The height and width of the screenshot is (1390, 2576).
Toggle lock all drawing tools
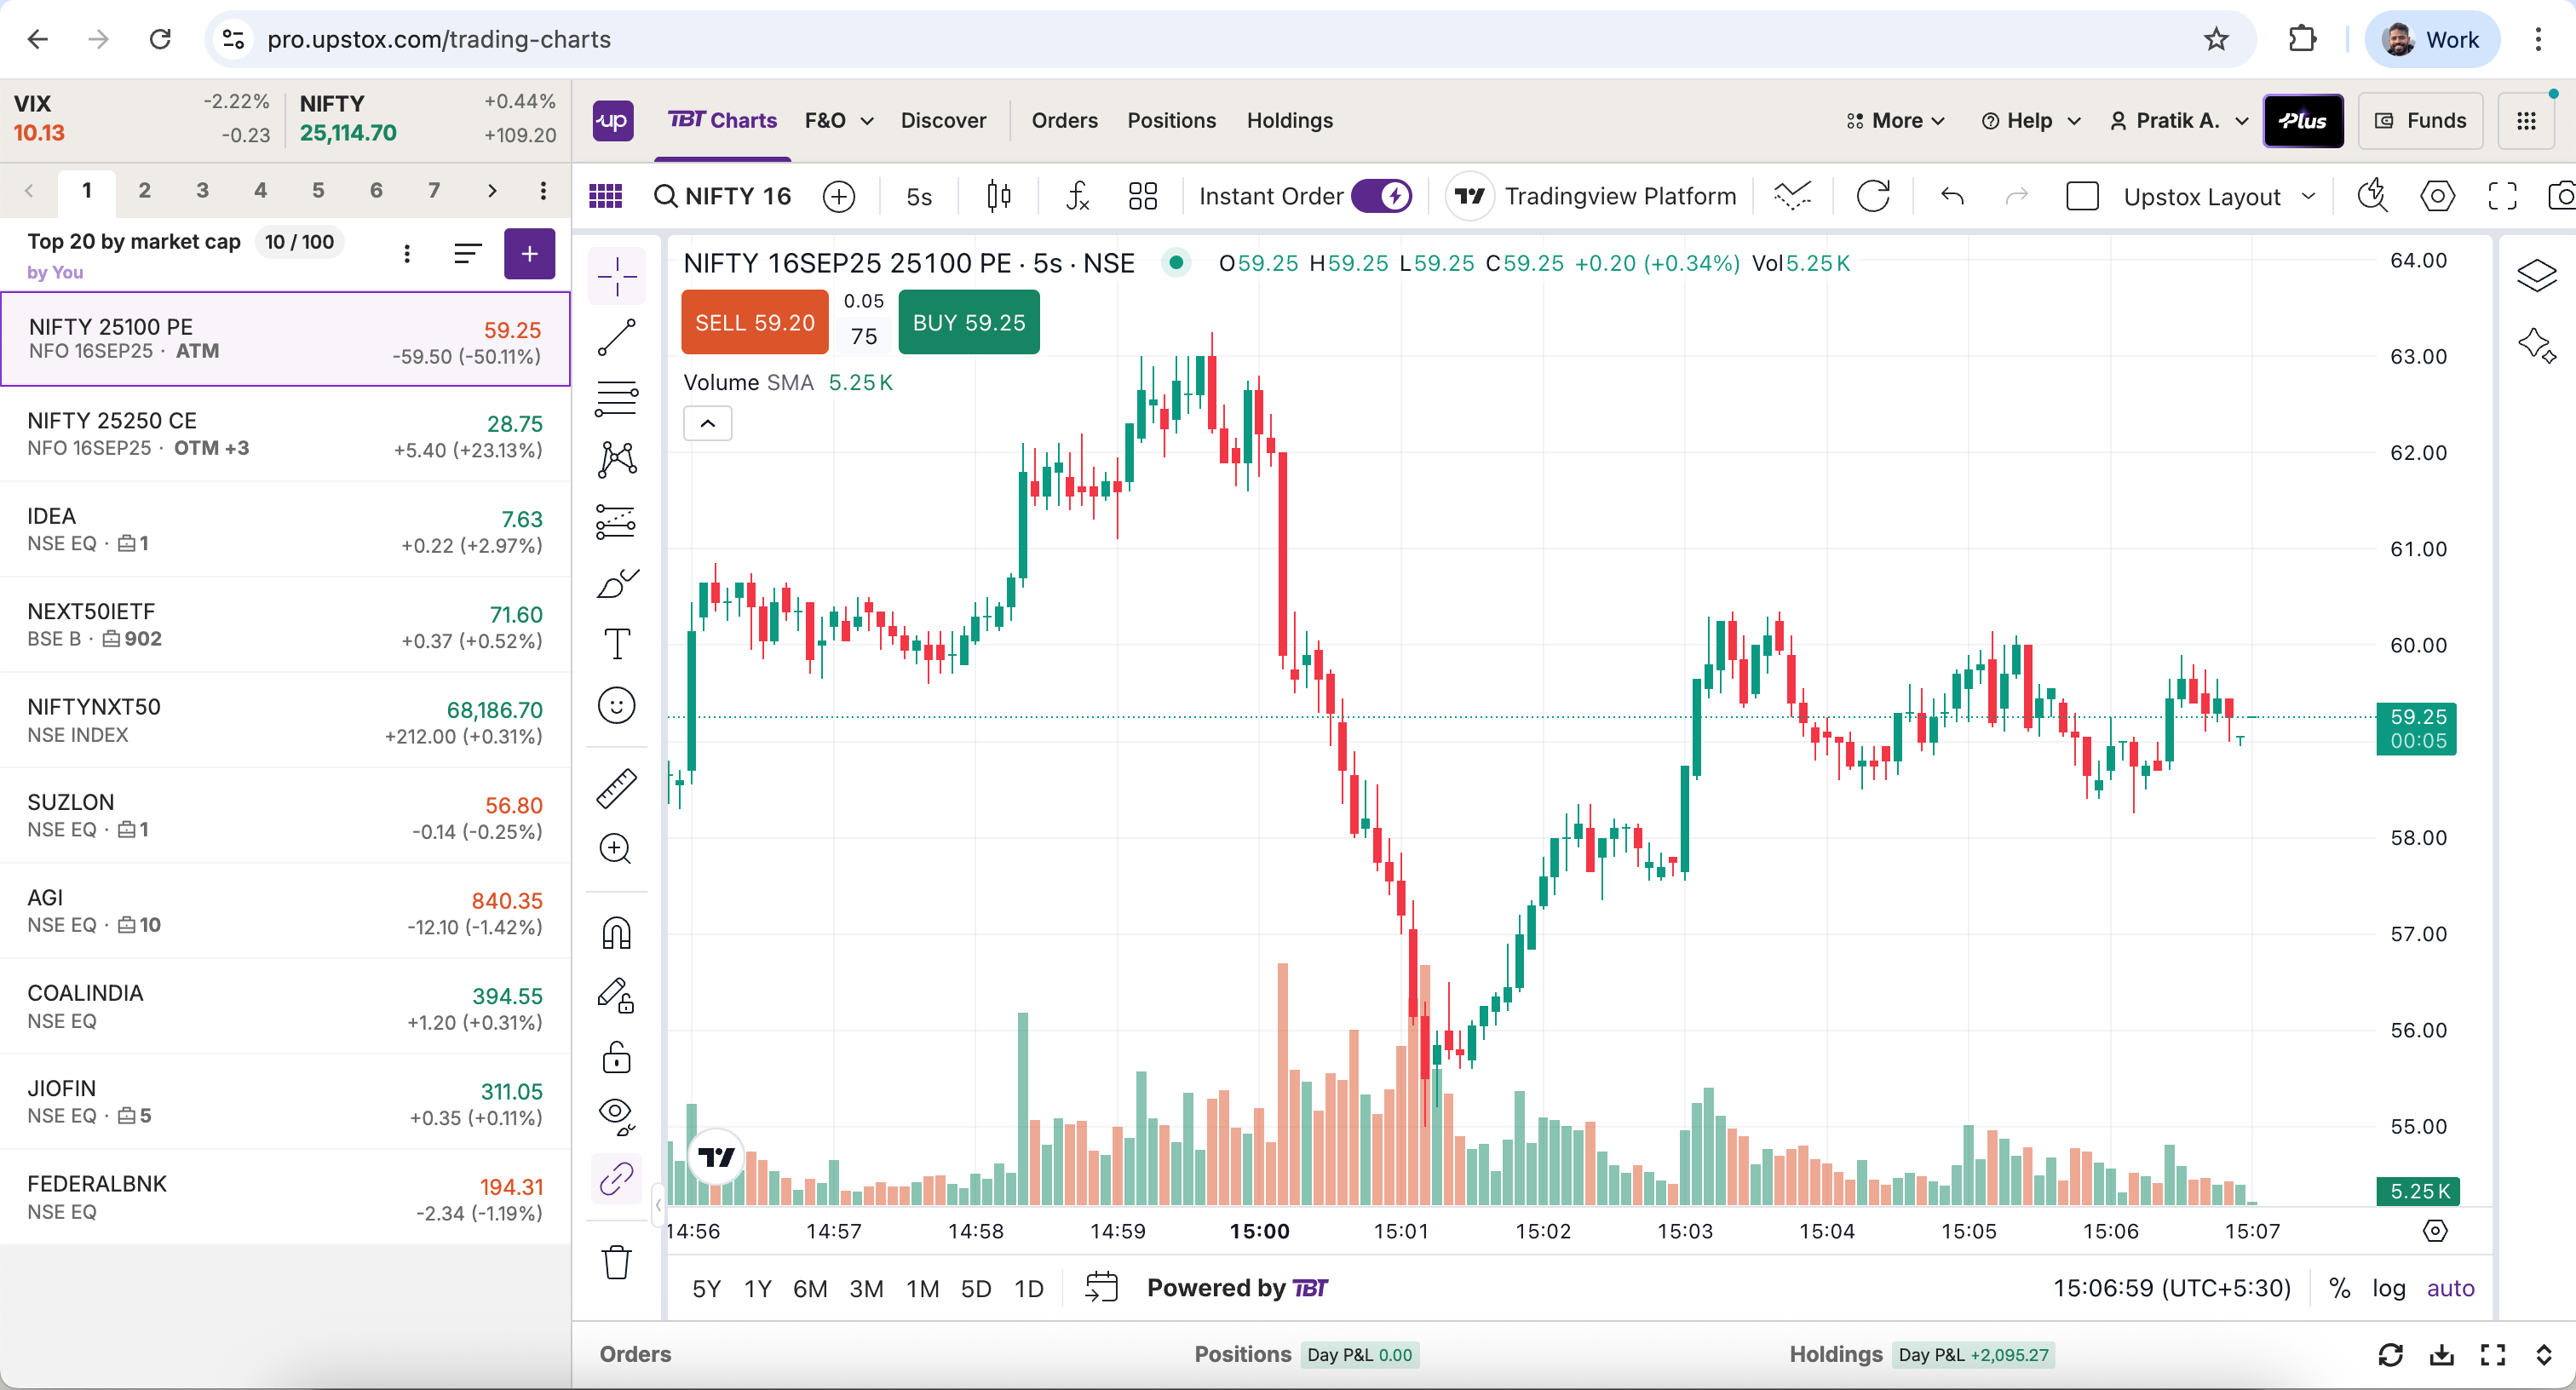point(617,1057)
